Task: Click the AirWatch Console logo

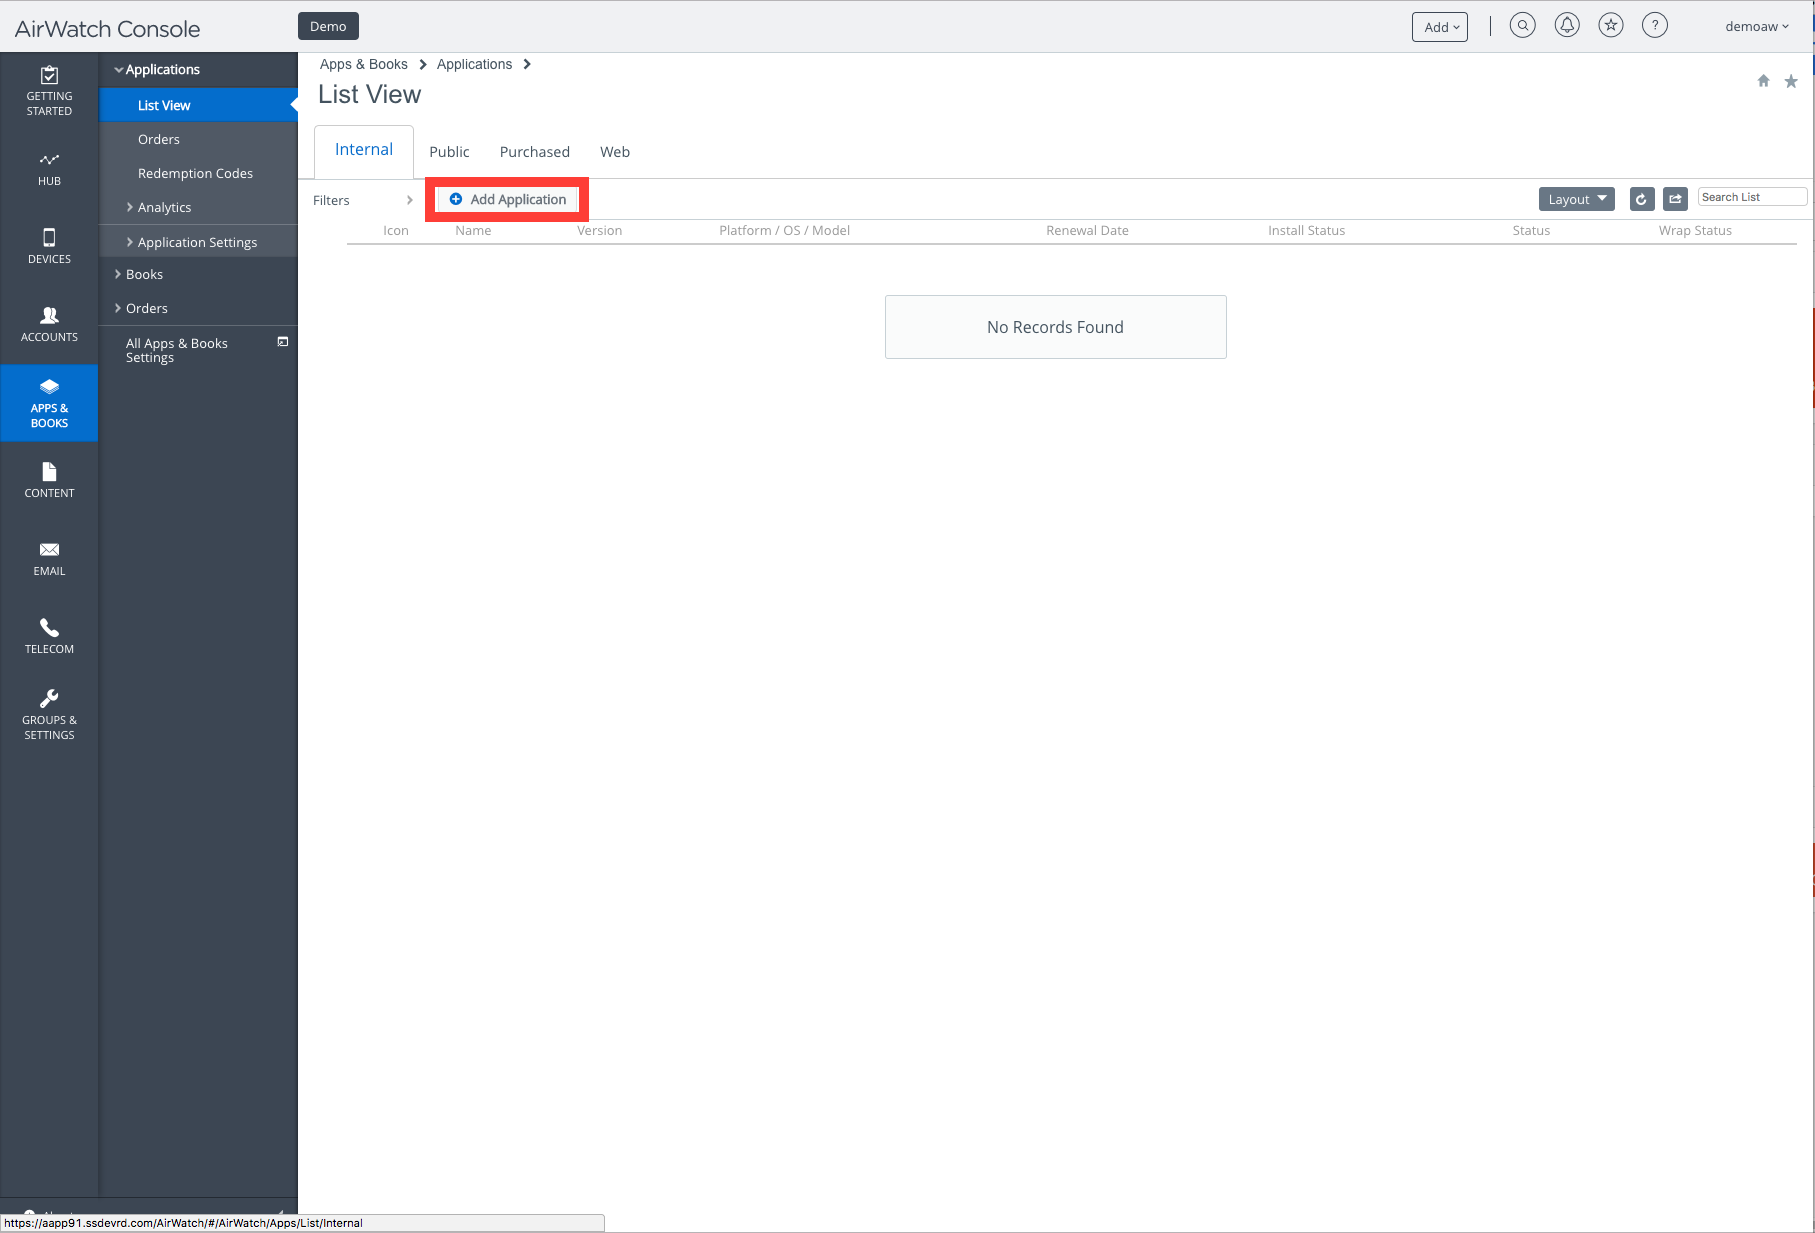Action: click(x=108, y=29)
